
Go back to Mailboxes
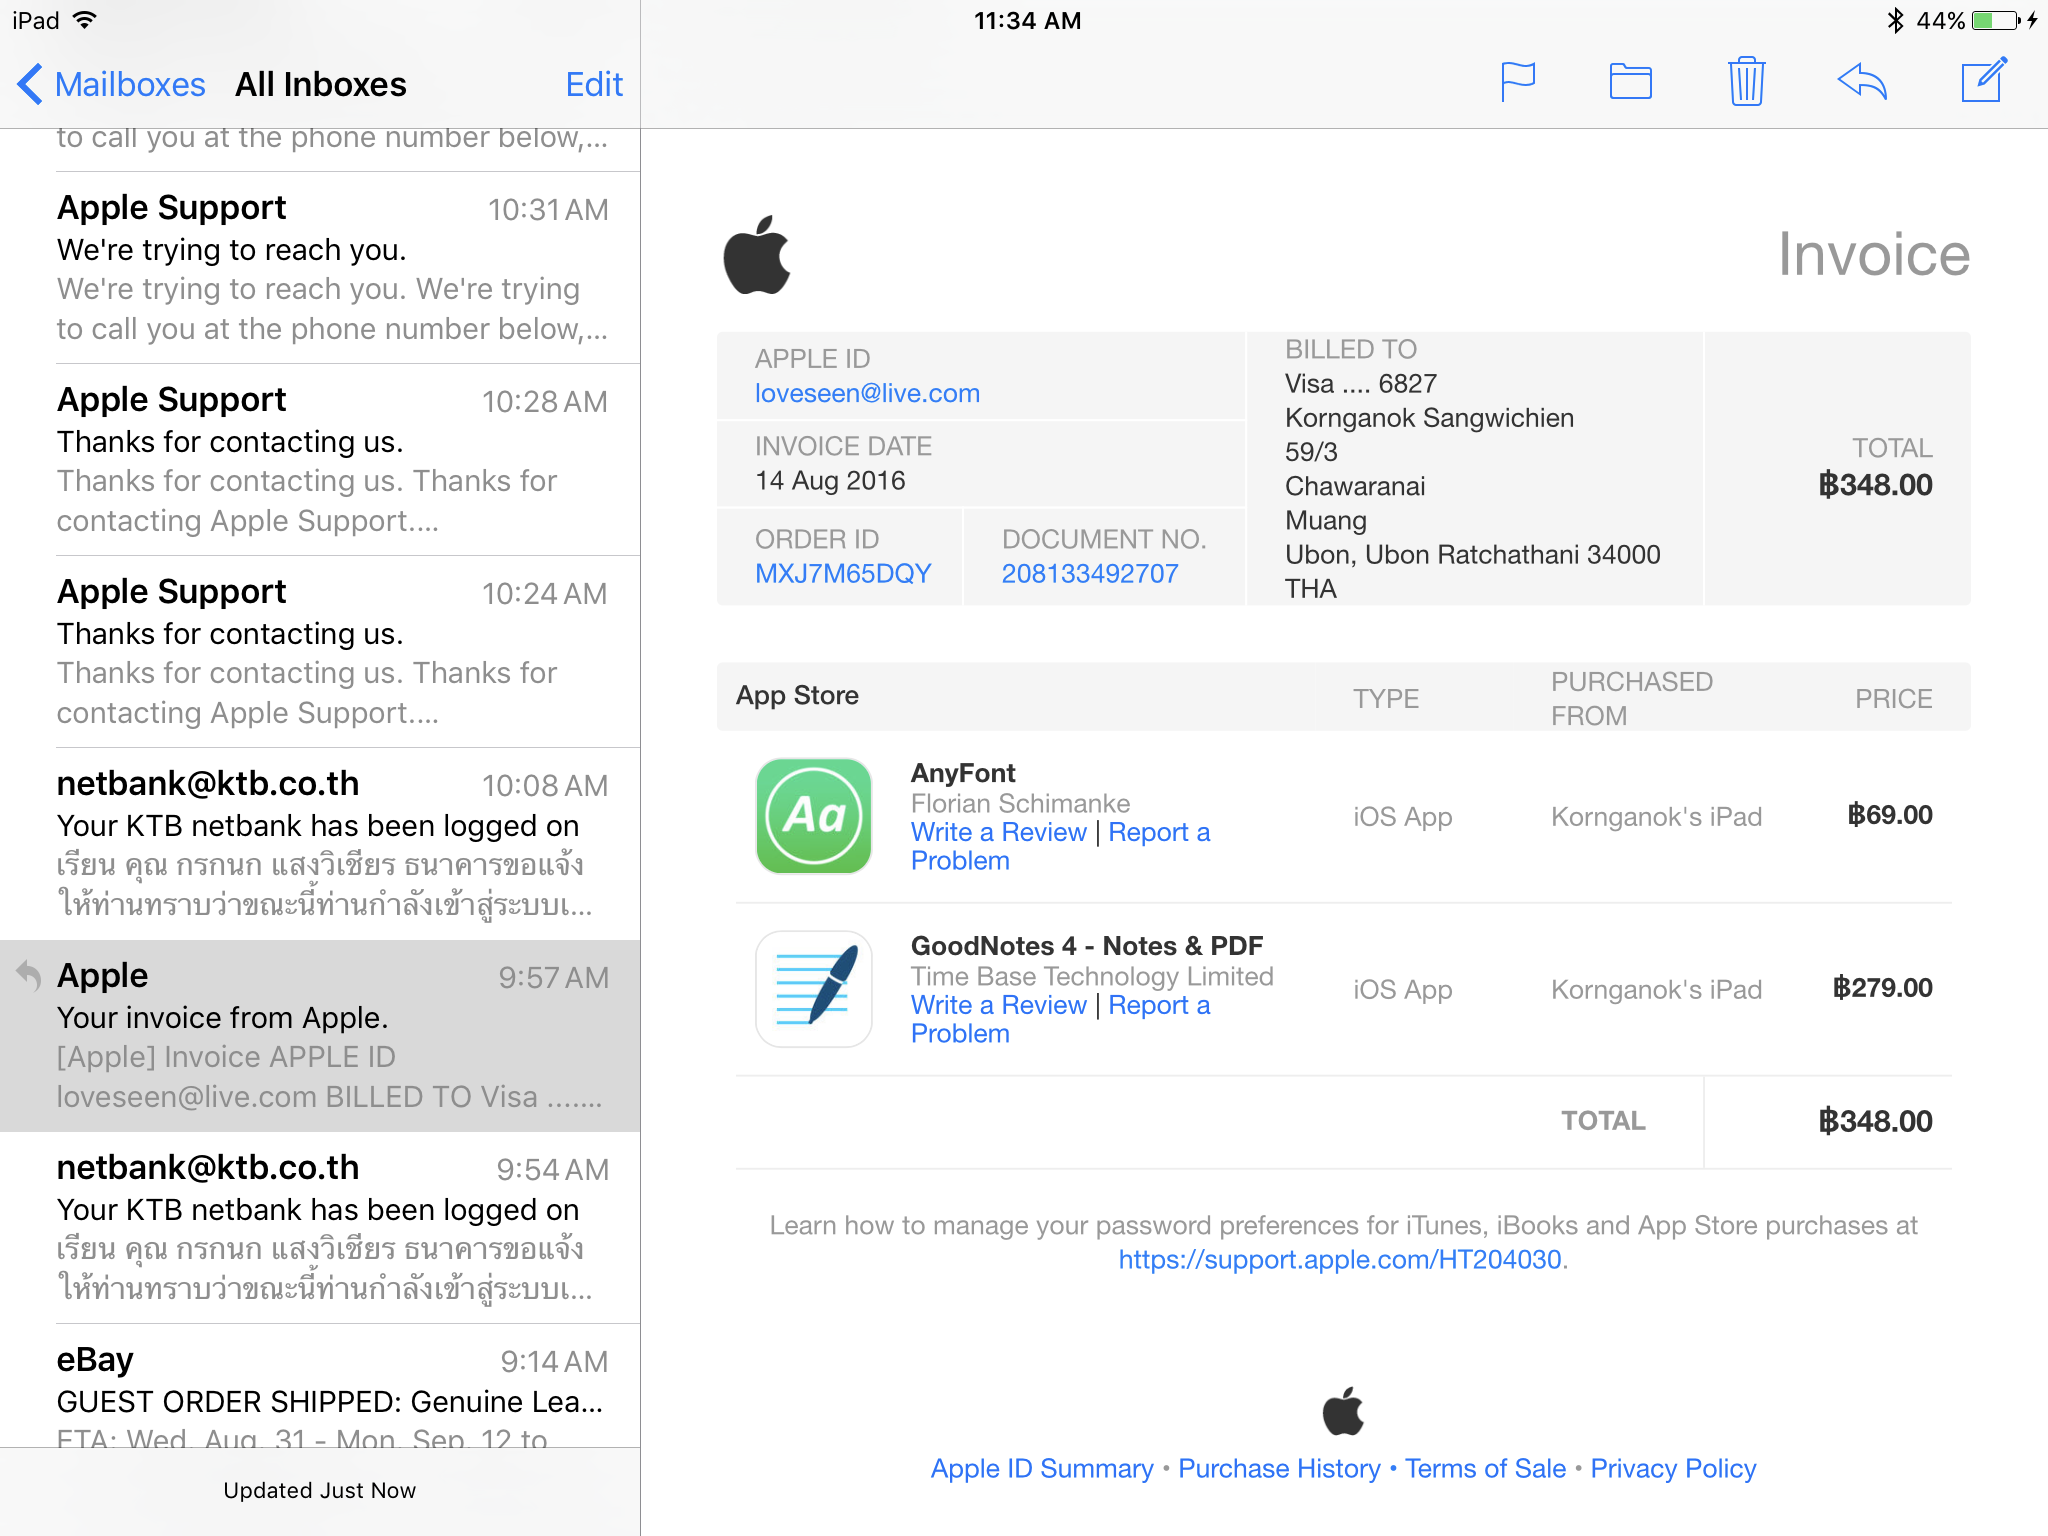pos(111,84)
